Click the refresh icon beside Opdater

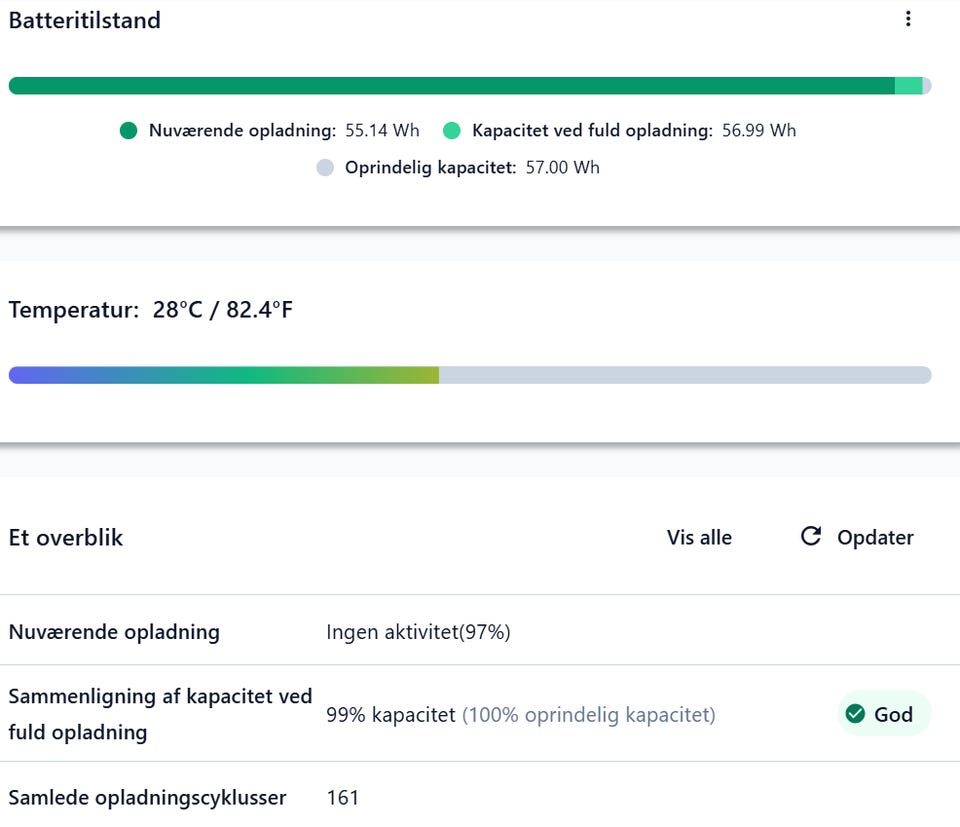[811, 537]
